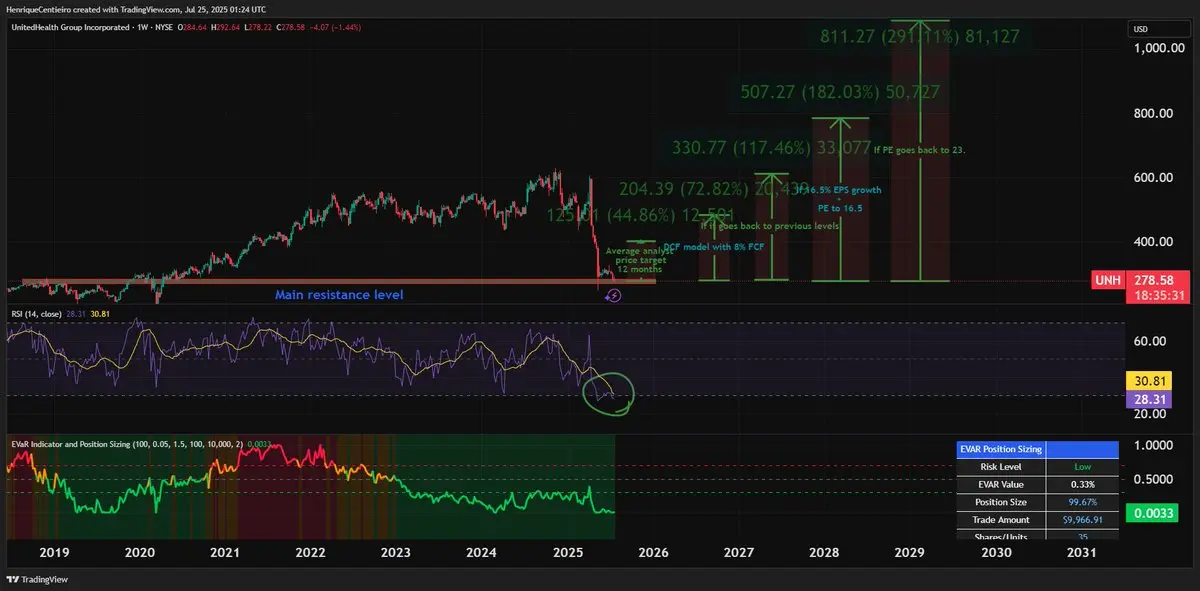Click the 1.0000 EVaR axis label

click(x=1152, y=445)
